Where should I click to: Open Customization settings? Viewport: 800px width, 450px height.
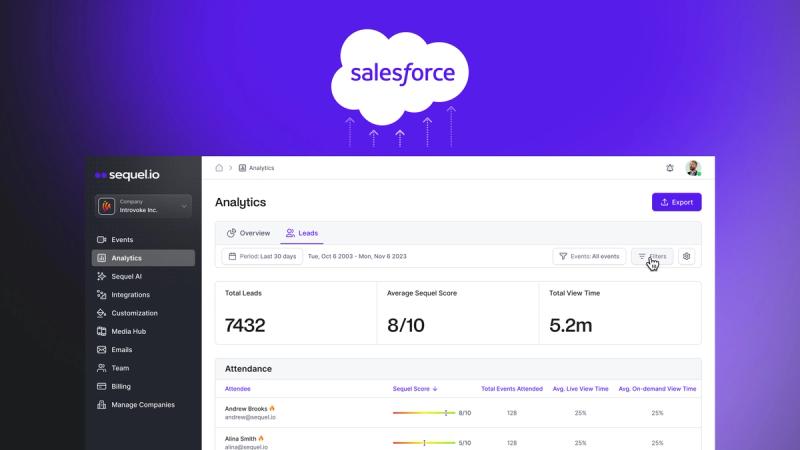[x=143, y=313]
